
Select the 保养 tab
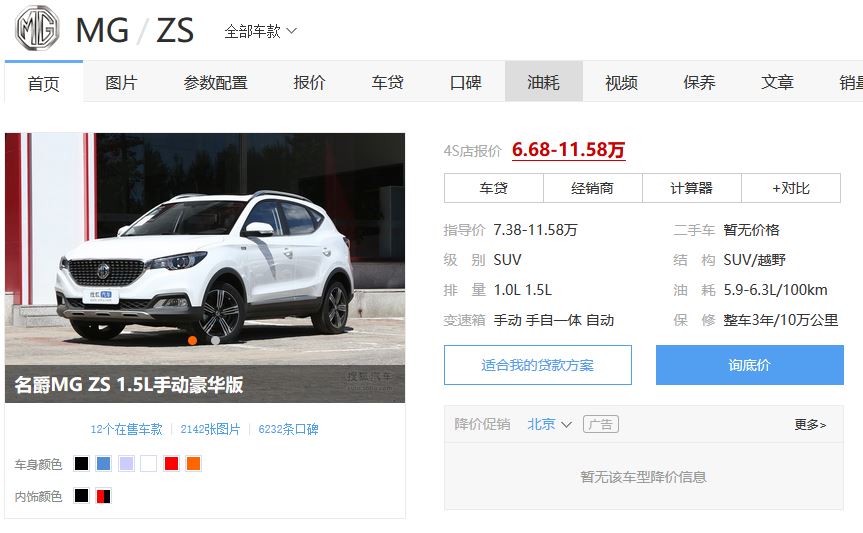(x=700, y=83)
